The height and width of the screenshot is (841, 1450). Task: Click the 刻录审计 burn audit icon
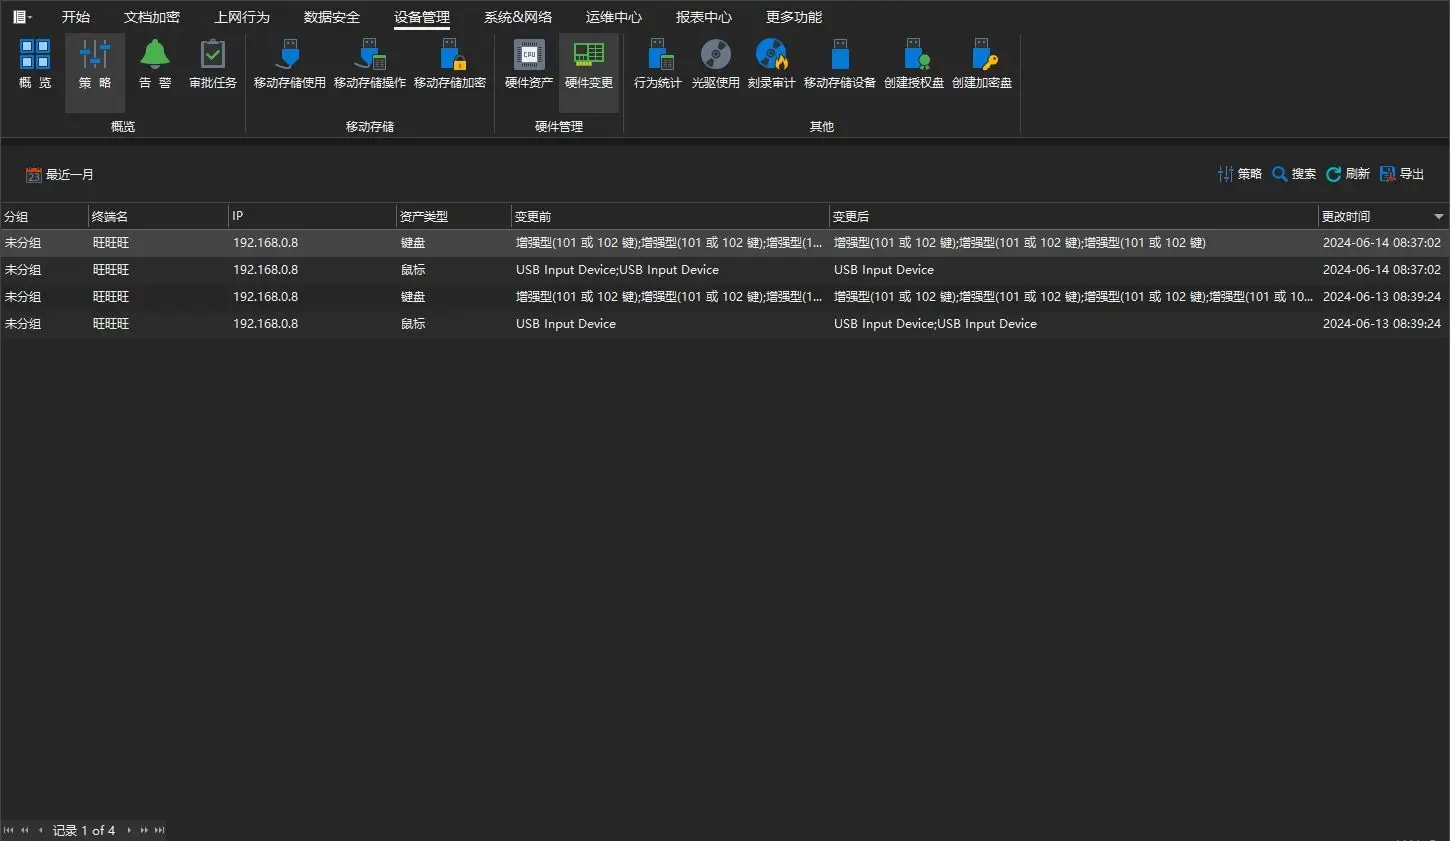[772, 65]
